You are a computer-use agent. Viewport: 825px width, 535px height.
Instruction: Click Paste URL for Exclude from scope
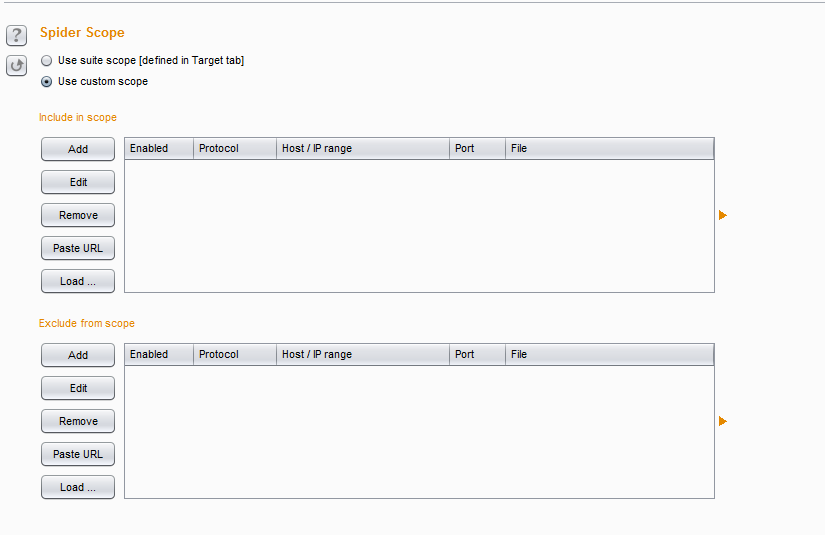click(78, 454)
